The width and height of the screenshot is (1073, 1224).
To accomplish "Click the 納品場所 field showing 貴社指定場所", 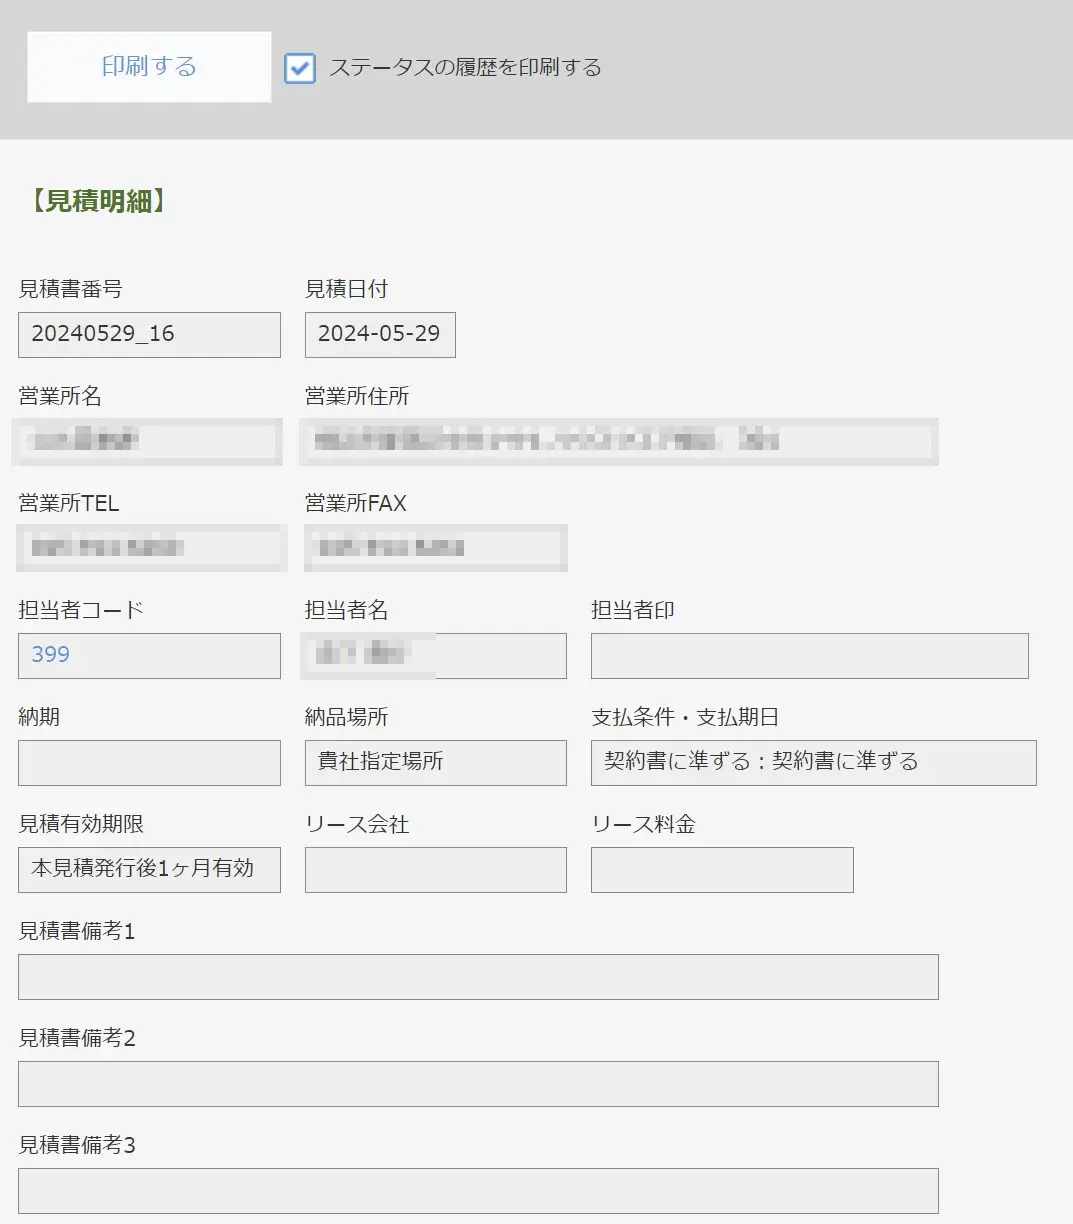I will click(x=435, y=762).
